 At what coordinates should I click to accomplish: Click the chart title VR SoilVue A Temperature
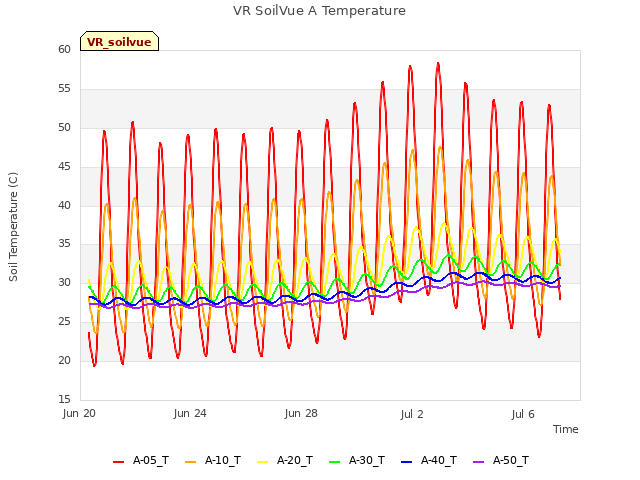(x=319, y=11)
